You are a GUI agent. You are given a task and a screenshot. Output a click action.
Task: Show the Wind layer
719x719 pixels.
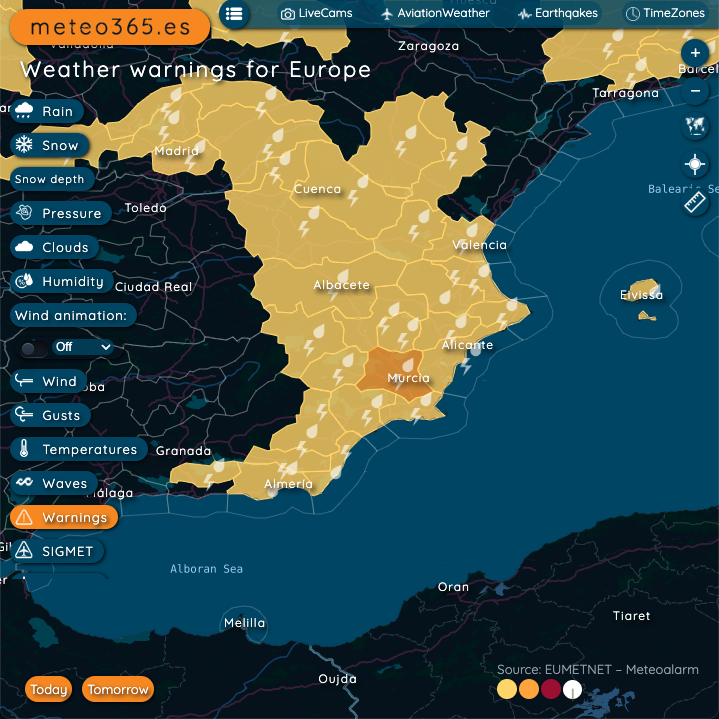(48, 381)
